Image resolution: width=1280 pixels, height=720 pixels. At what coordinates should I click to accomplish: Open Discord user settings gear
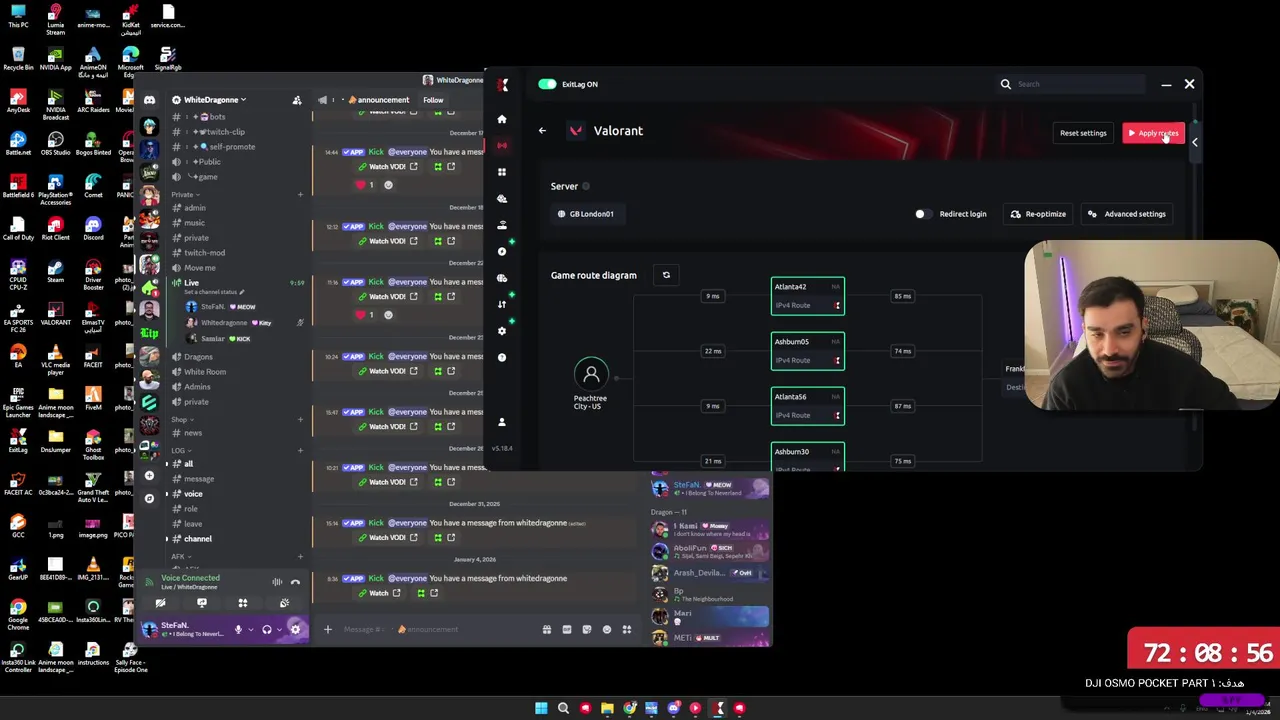[295, 629]
